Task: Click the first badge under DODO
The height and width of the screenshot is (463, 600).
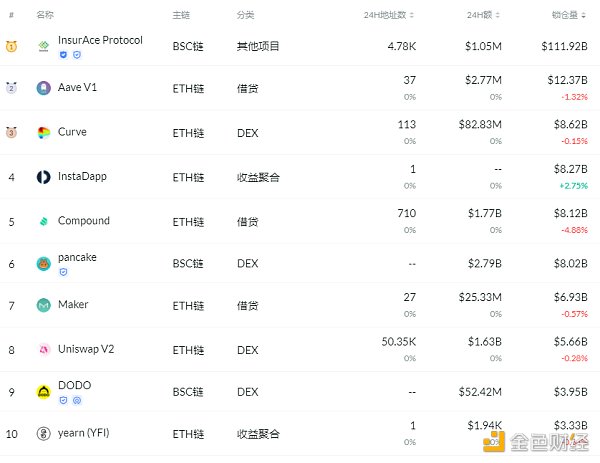Action: coord(64,400)
